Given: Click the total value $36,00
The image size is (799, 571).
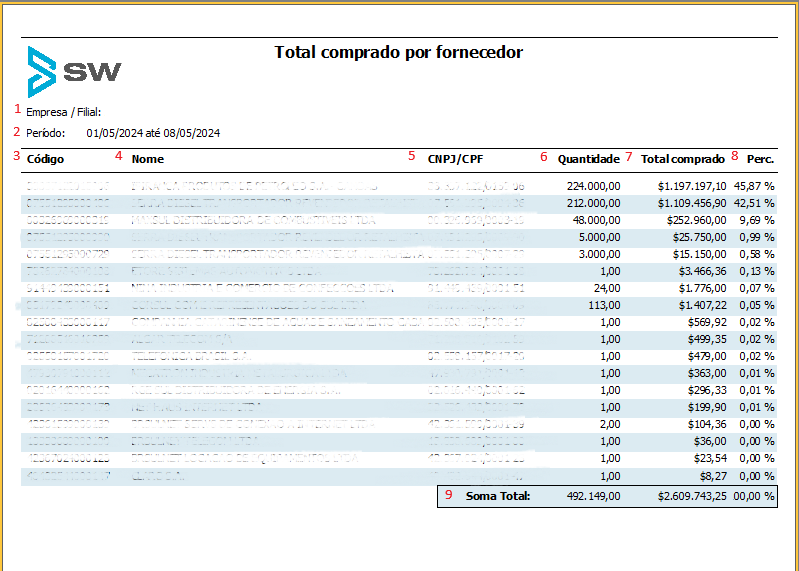Looking at the screenshot, I should click(x=710, y=441).
